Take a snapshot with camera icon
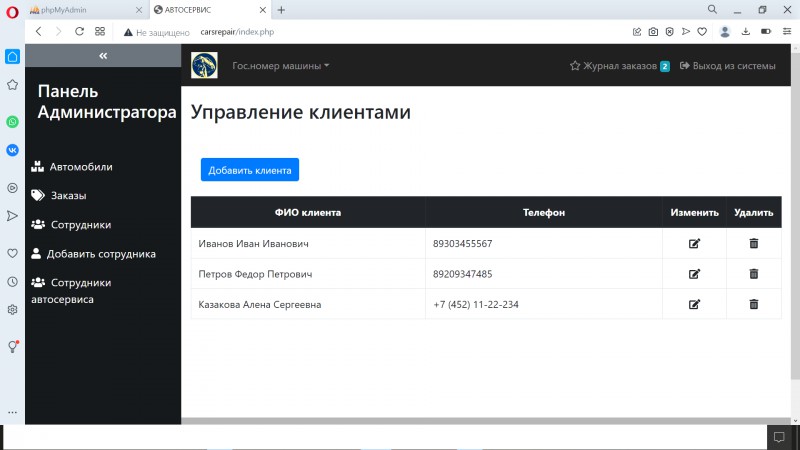Viewport: 800px width, 450px height. (653, 32)
